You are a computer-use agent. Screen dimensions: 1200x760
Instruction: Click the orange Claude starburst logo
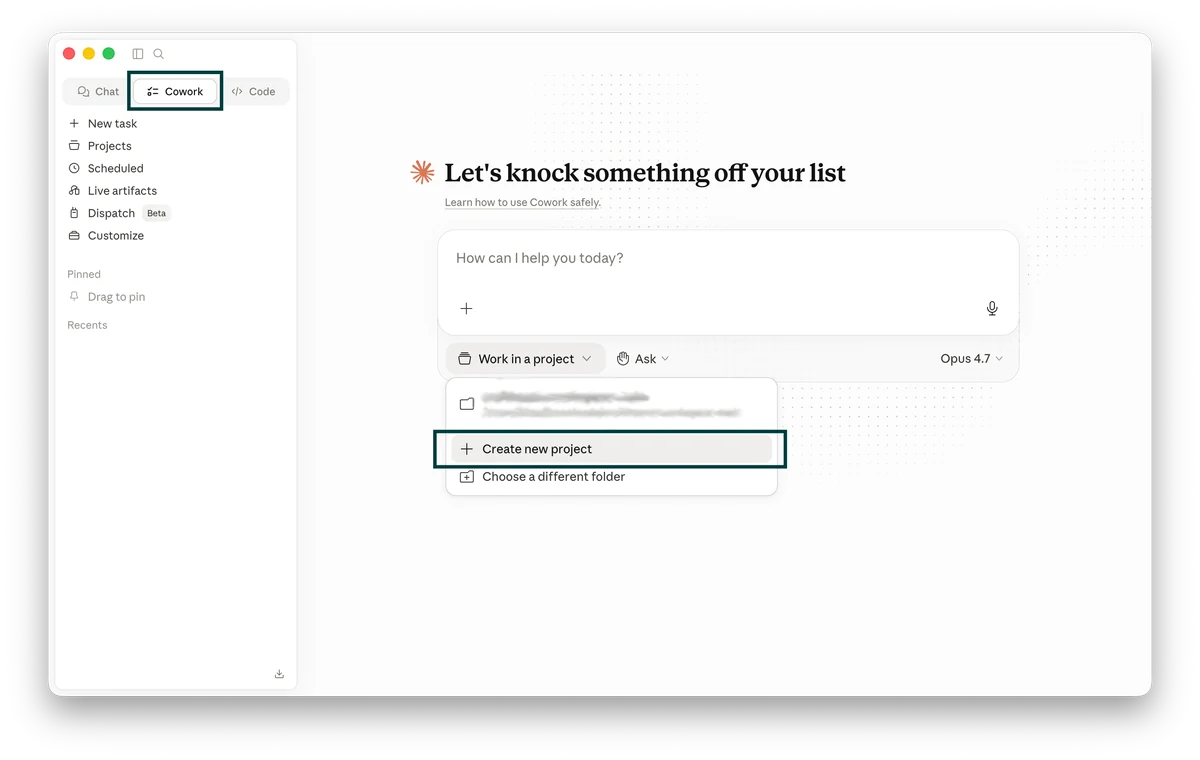click(x=422, y=173)
